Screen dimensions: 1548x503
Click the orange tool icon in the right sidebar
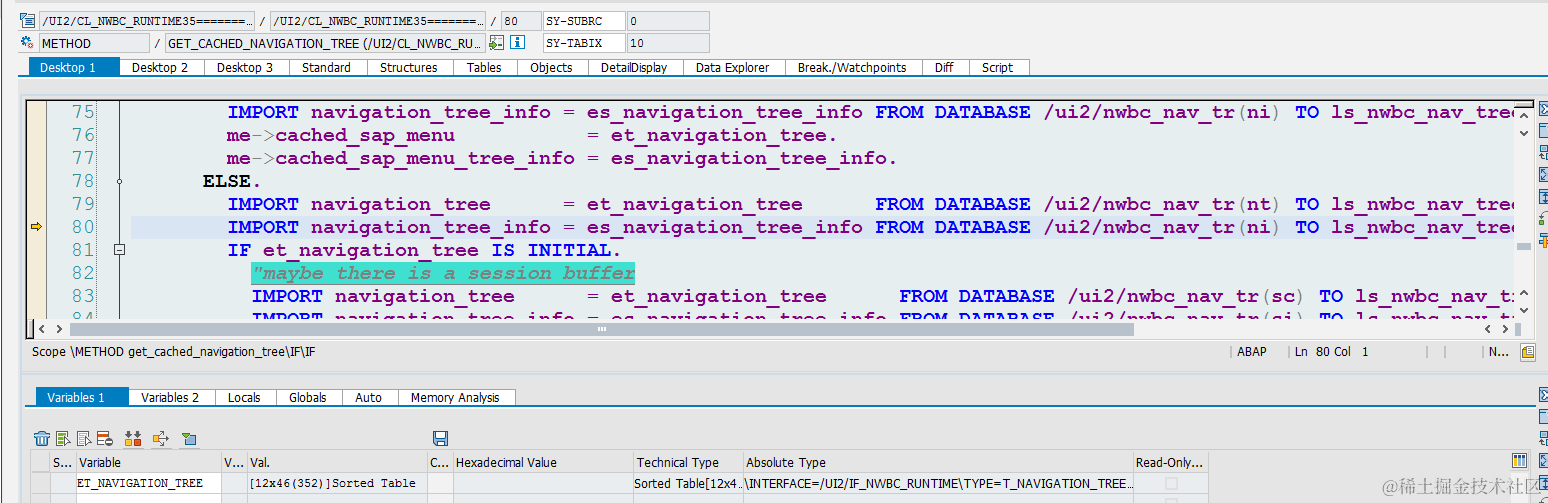click(x=1541, y=240)
